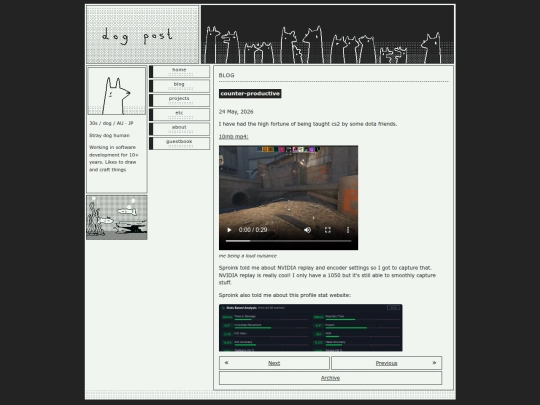Click the Previous post link
Viewport: 540px width, 405px height.
point(386,363)
